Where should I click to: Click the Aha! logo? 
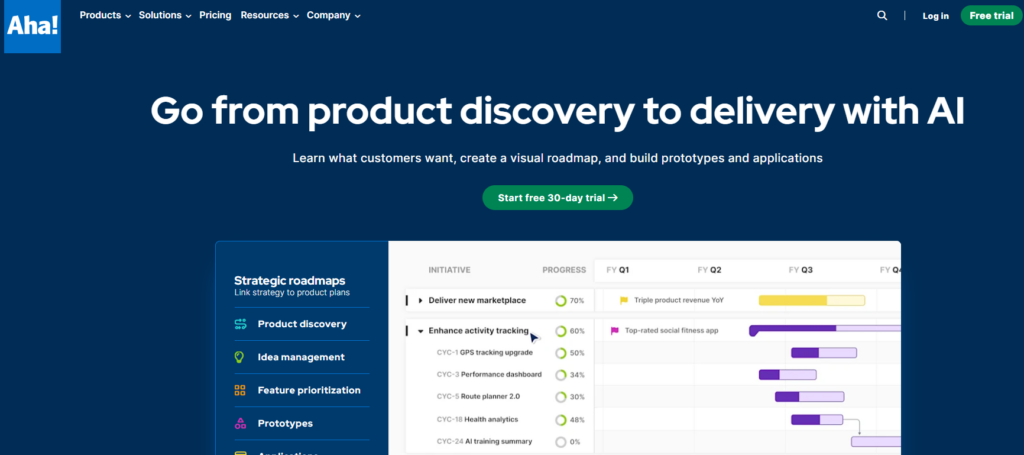tap(32, 26)
